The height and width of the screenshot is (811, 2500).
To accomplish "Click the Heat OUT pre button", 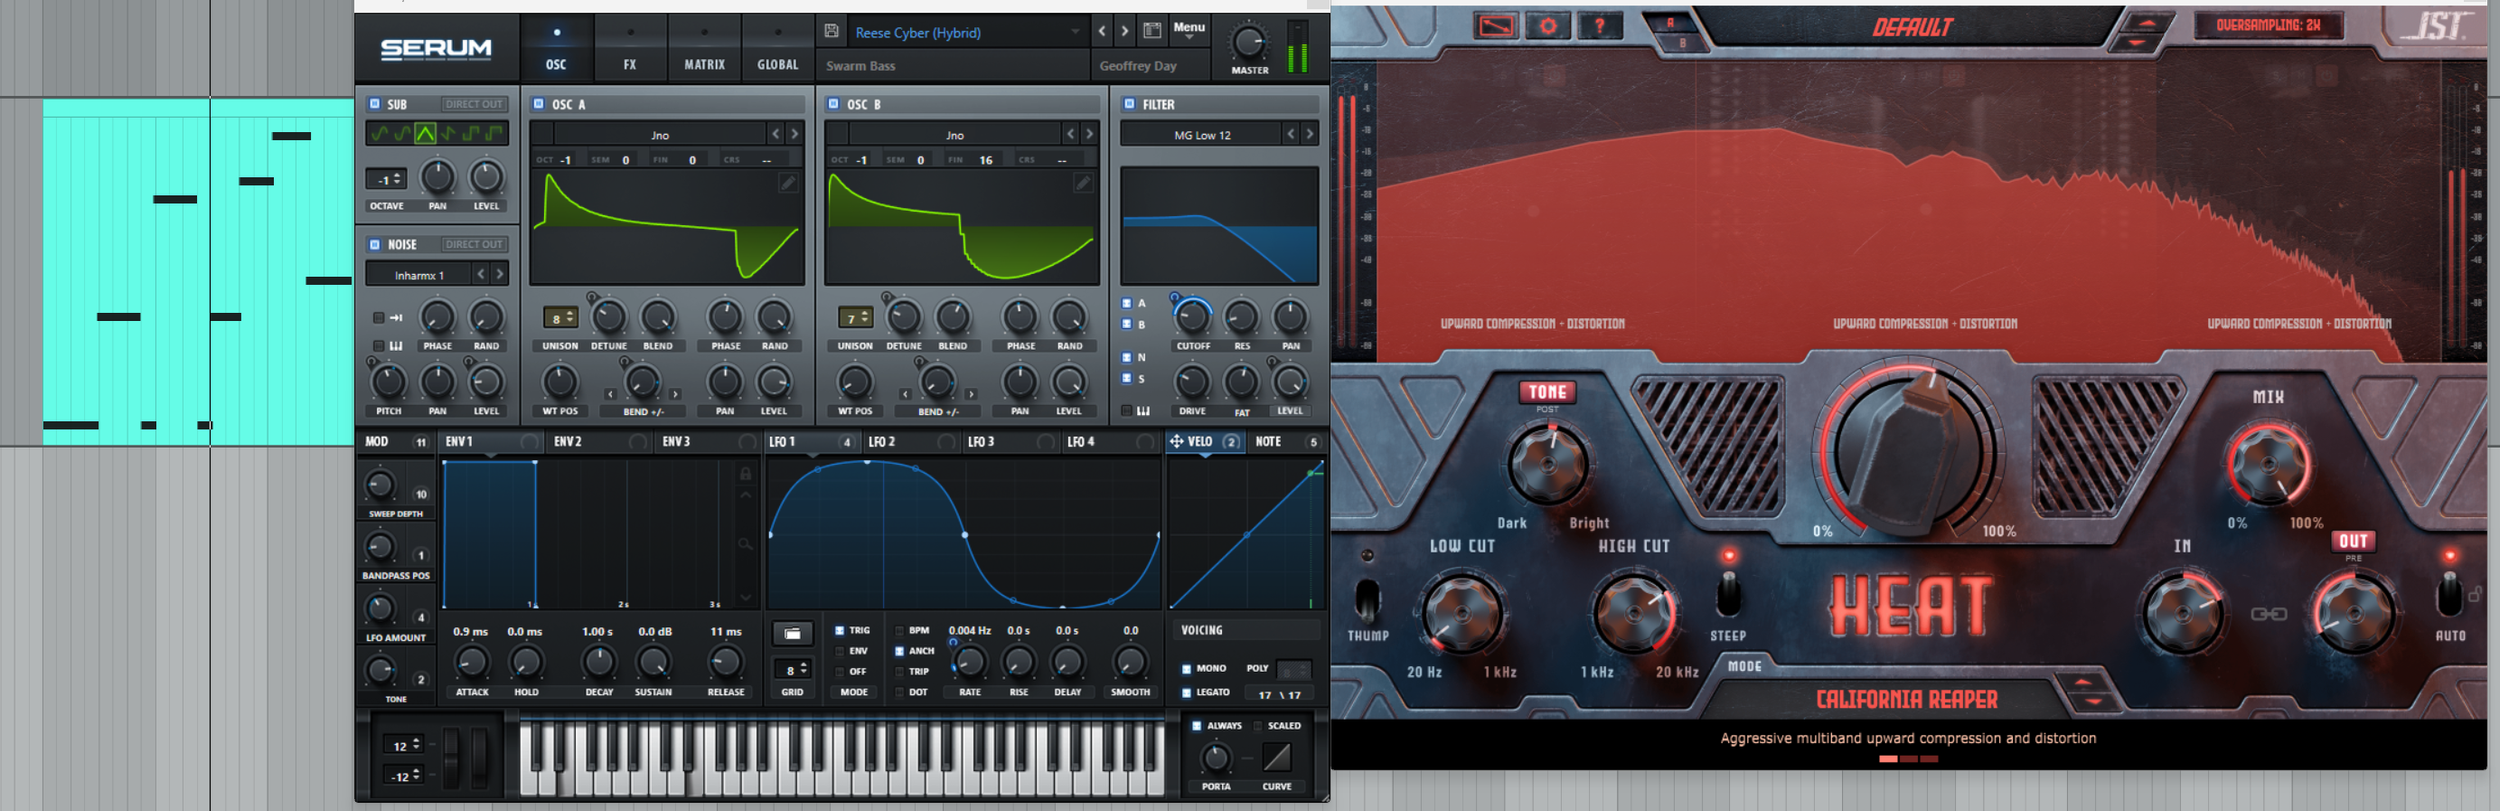I will tap(2353, 541).
